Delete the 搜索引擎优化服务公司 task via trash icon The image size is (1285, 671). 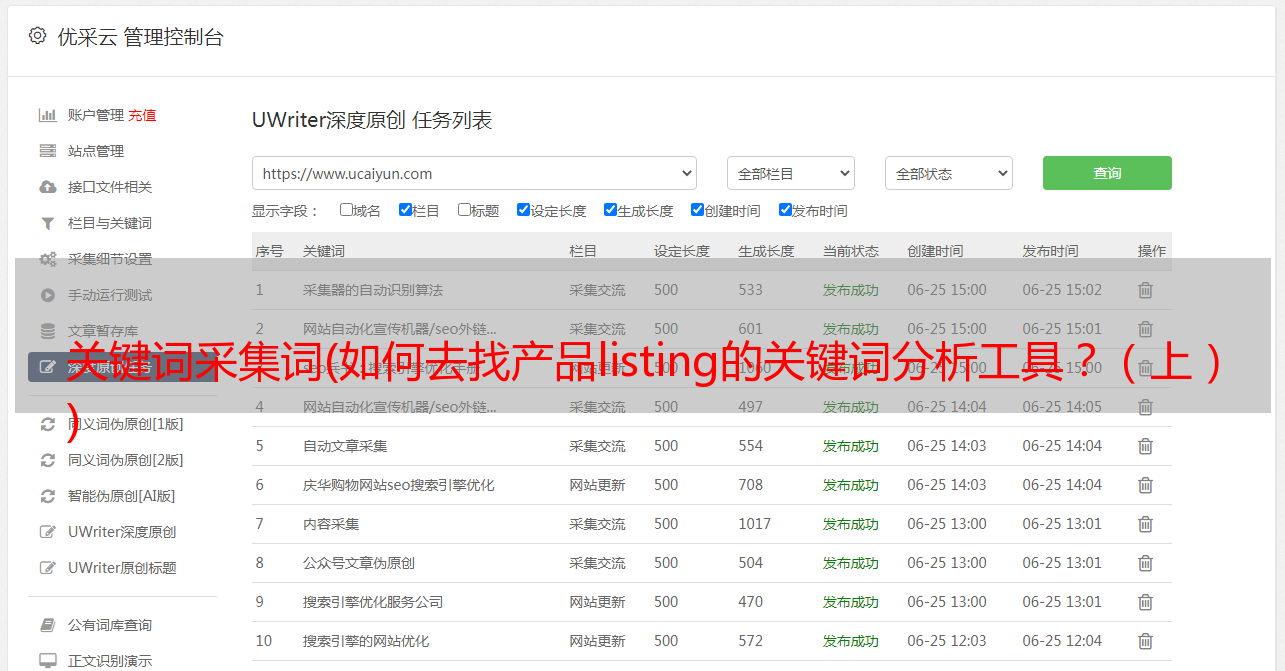click(1145, 602)
